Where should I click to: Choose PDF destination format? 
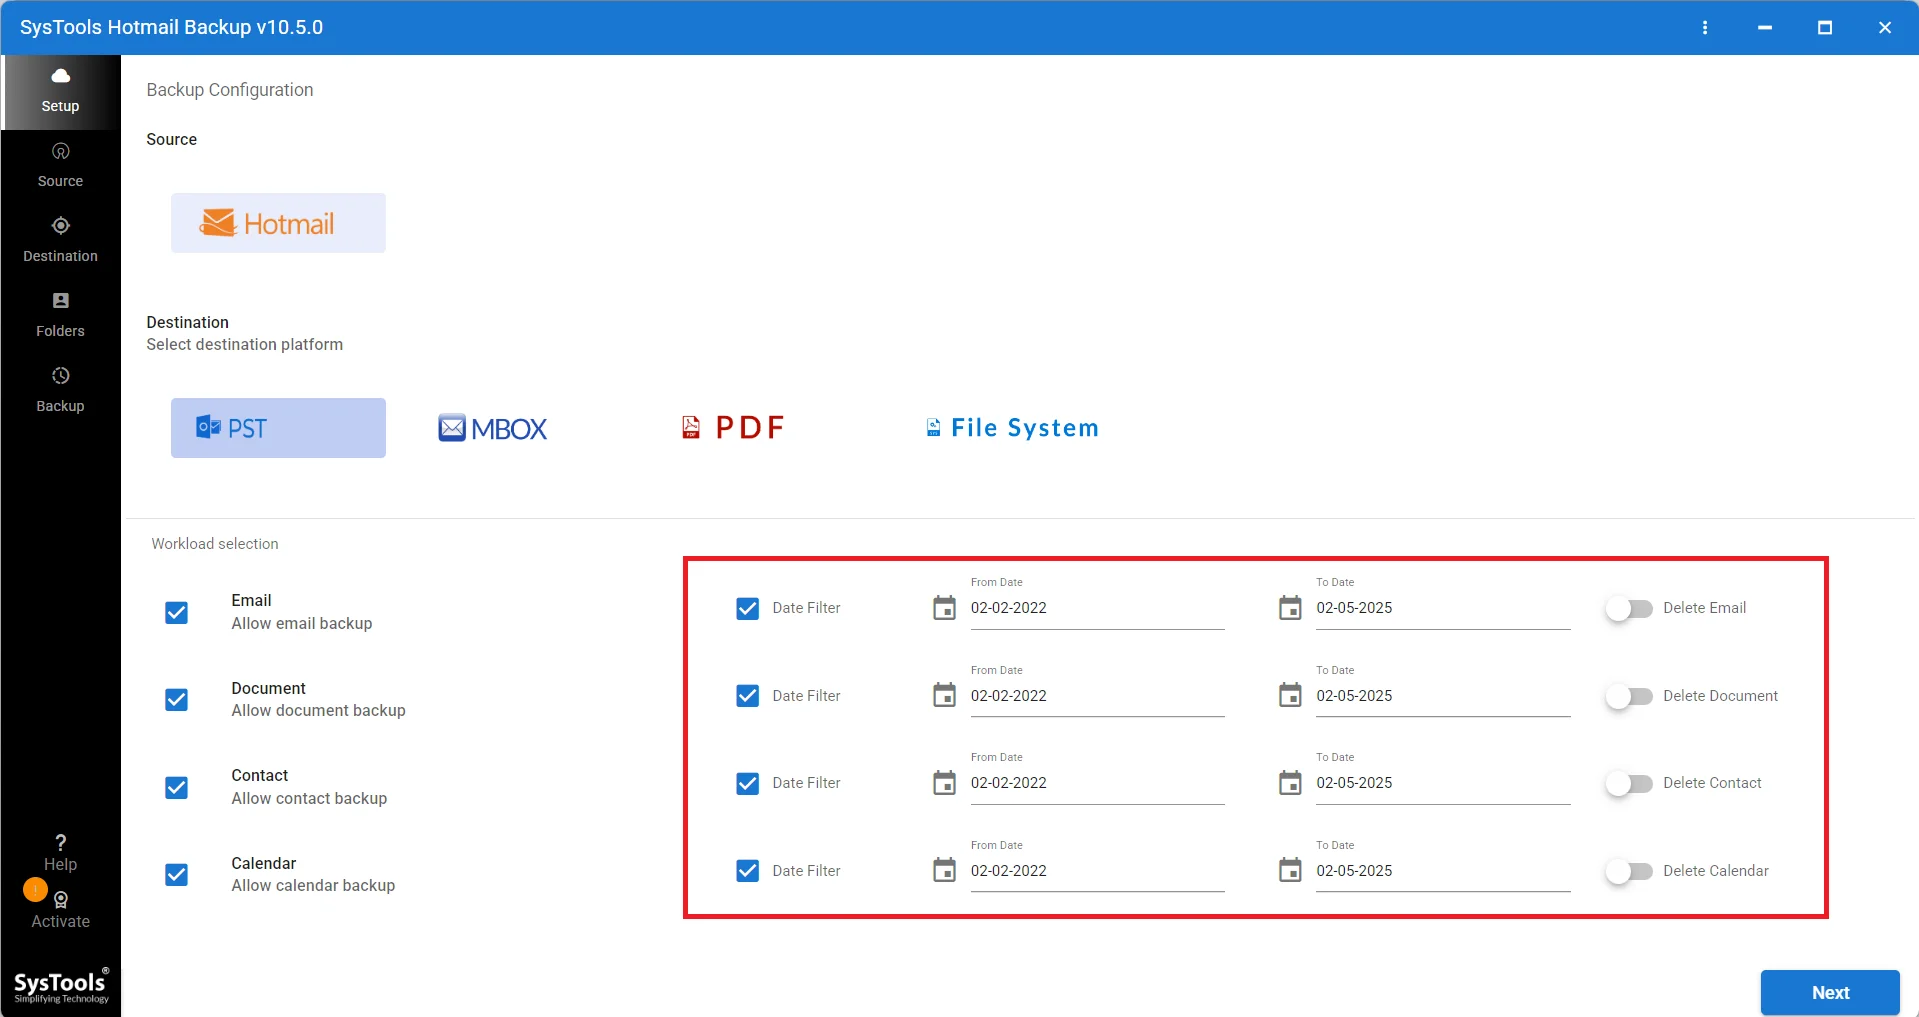(733, 428)
